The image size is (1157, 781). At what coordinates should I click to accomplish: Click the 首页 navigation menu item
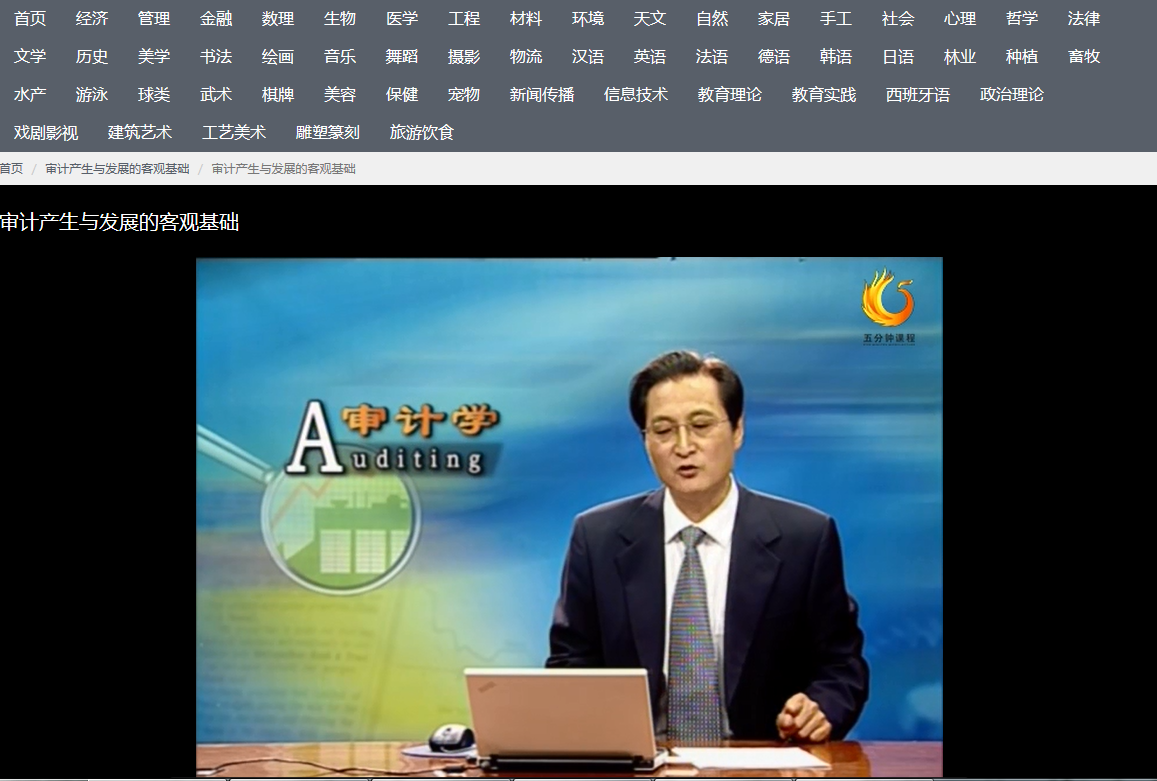pyautogui.click(x=30, y=19)
